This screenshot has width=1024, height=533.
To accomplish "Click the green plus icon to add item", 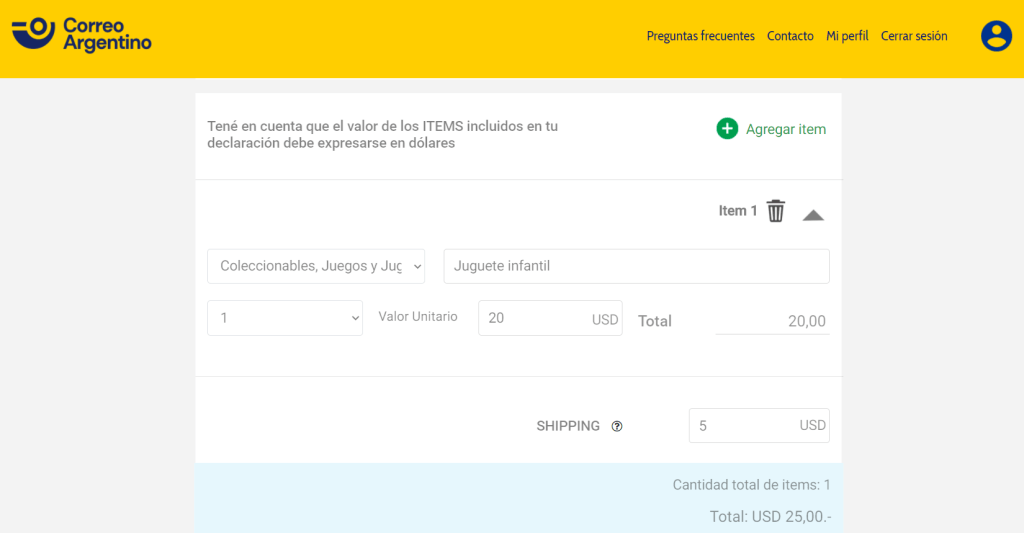I will click(727, 129).
